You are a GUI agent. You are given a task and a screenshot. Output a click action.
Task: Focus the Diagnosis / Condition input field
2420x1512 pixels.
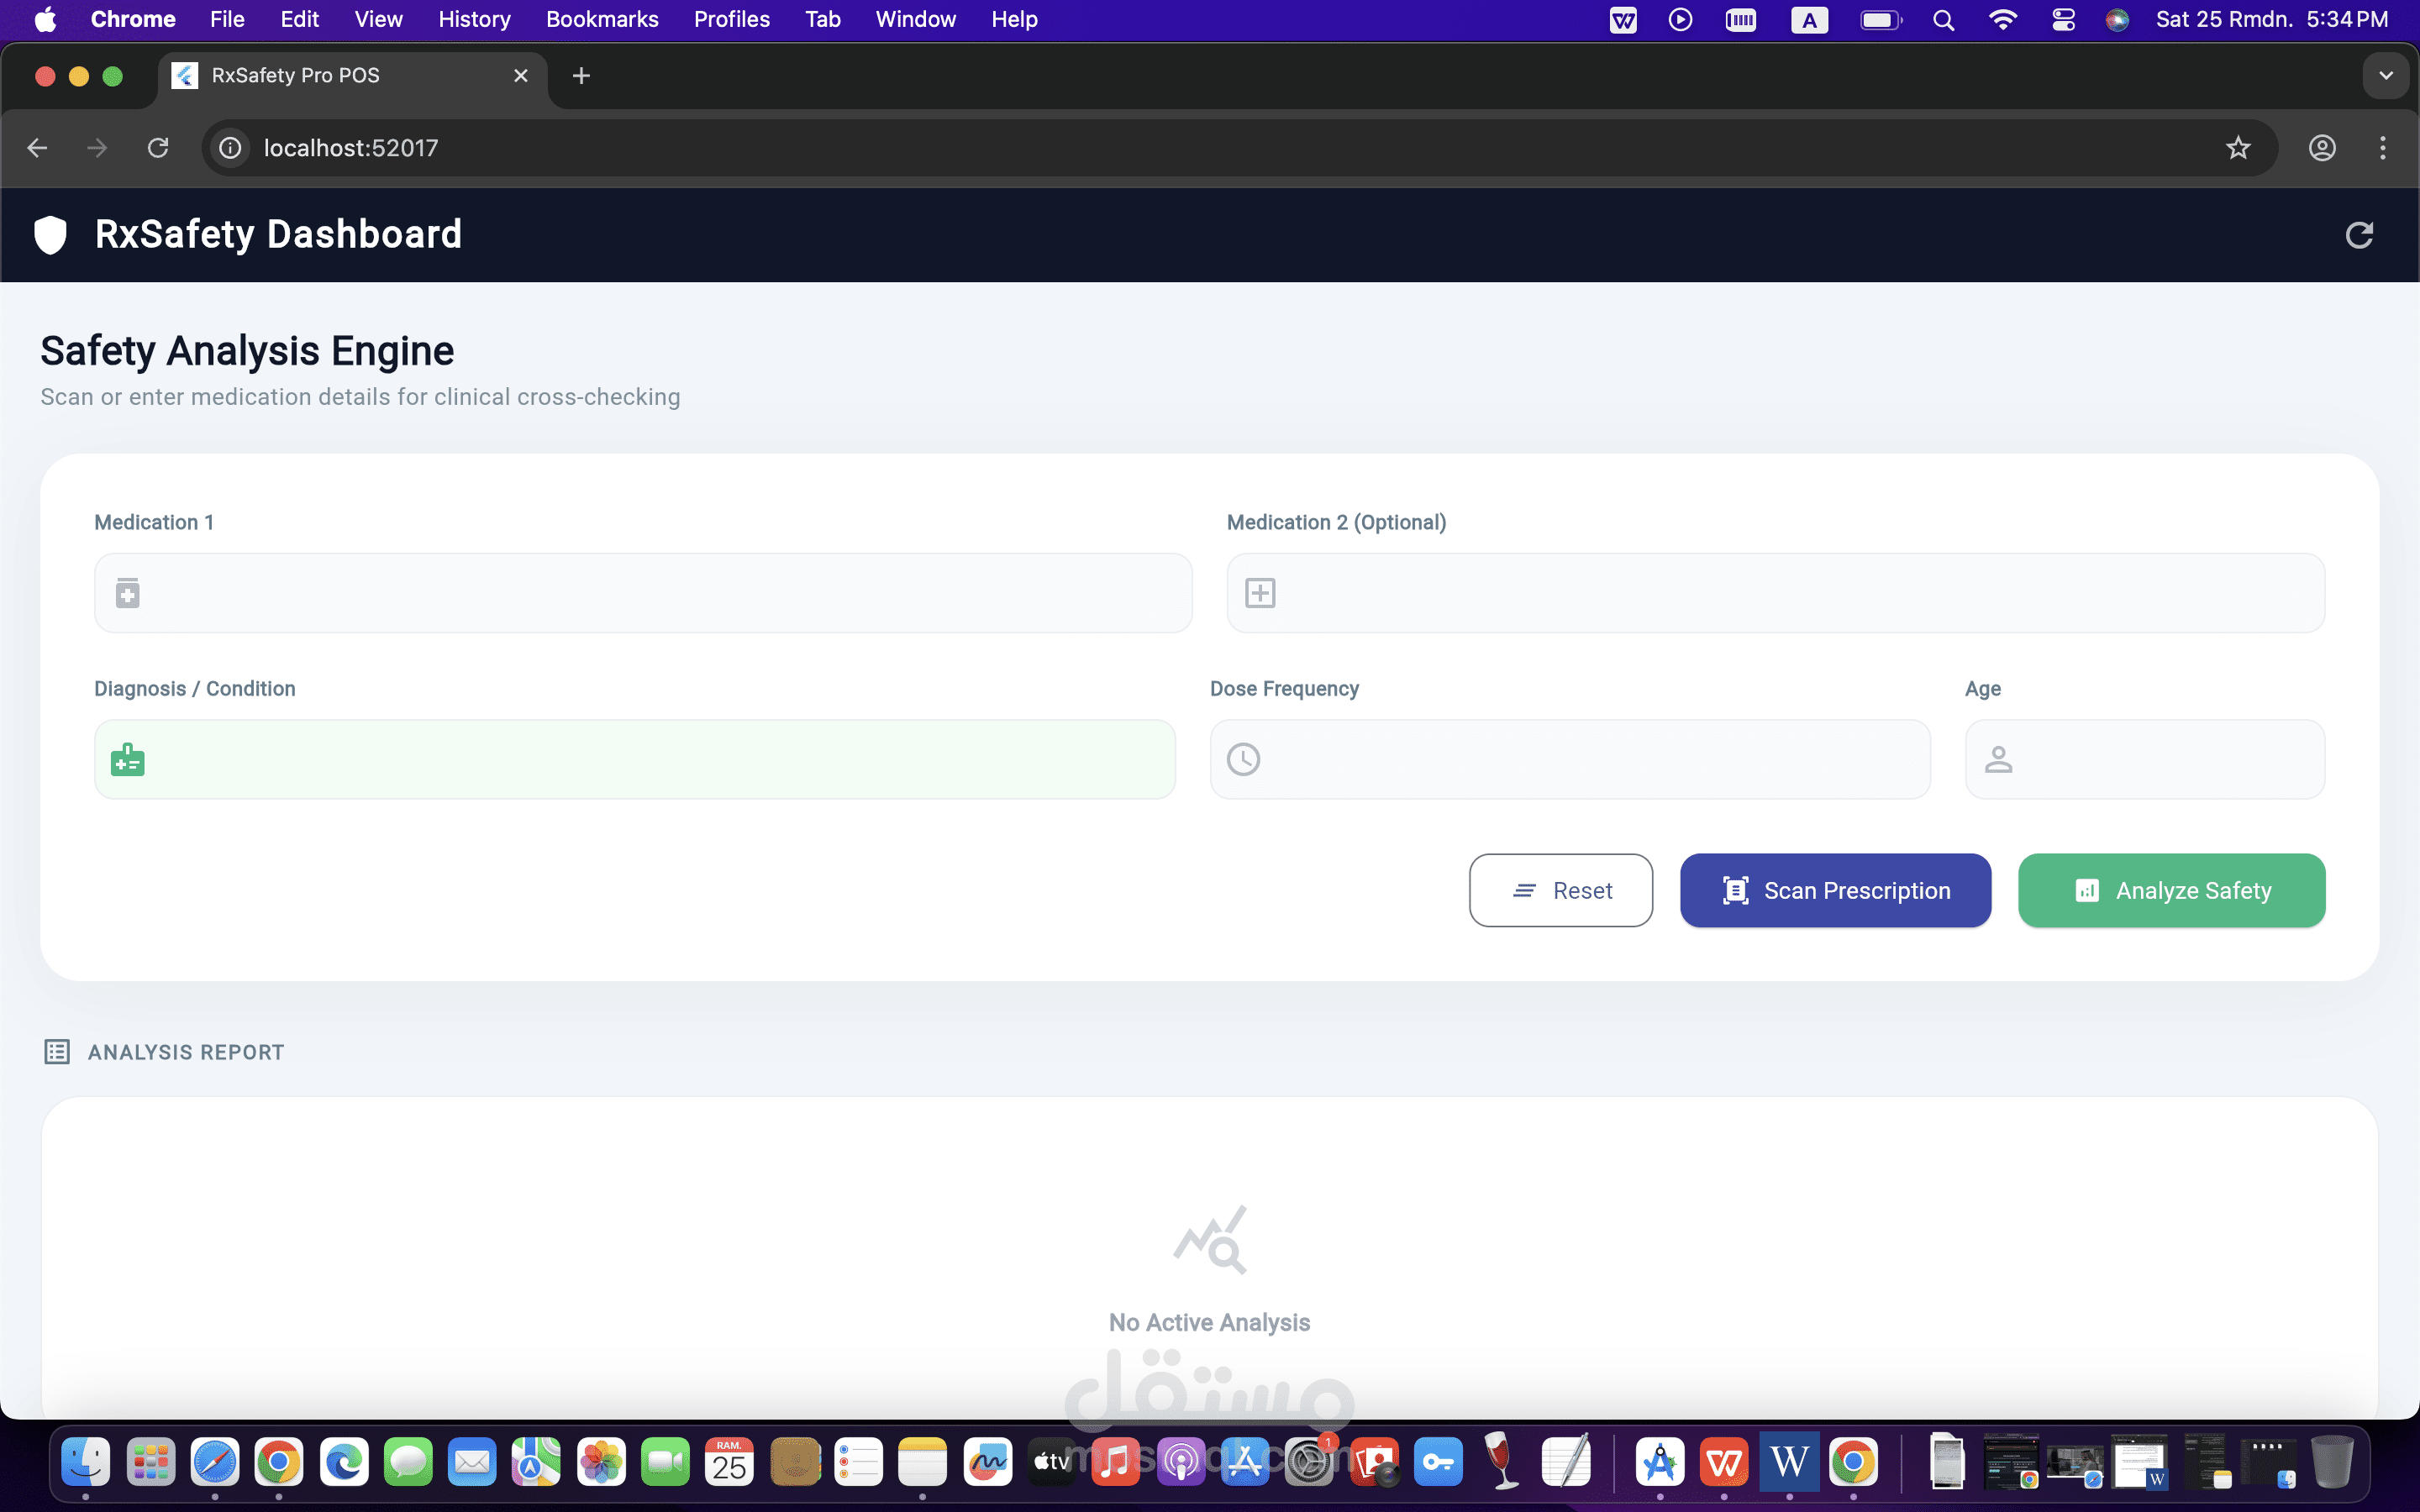635,759
